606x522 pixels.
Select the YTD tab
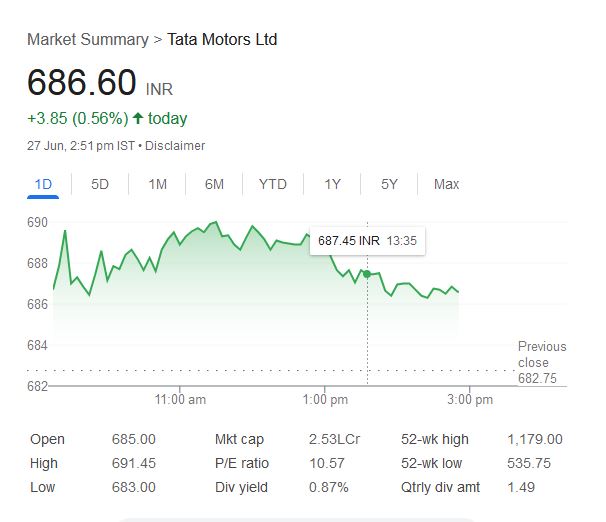coord(272,184)
